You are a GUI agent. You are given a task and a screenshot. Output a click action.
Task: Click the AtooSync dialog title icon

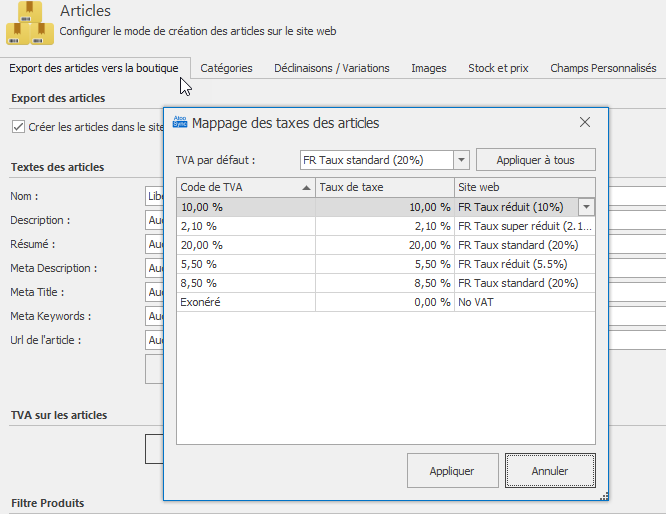click(x=180, y=122)
